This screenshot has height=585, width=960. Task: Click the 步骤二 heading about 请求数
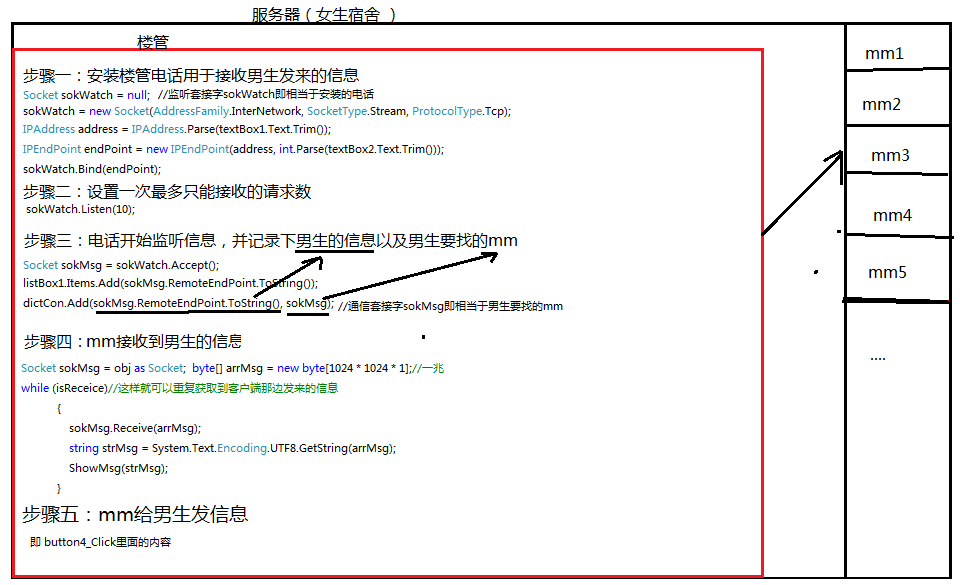pyautogui.click(x=167, y=192)
